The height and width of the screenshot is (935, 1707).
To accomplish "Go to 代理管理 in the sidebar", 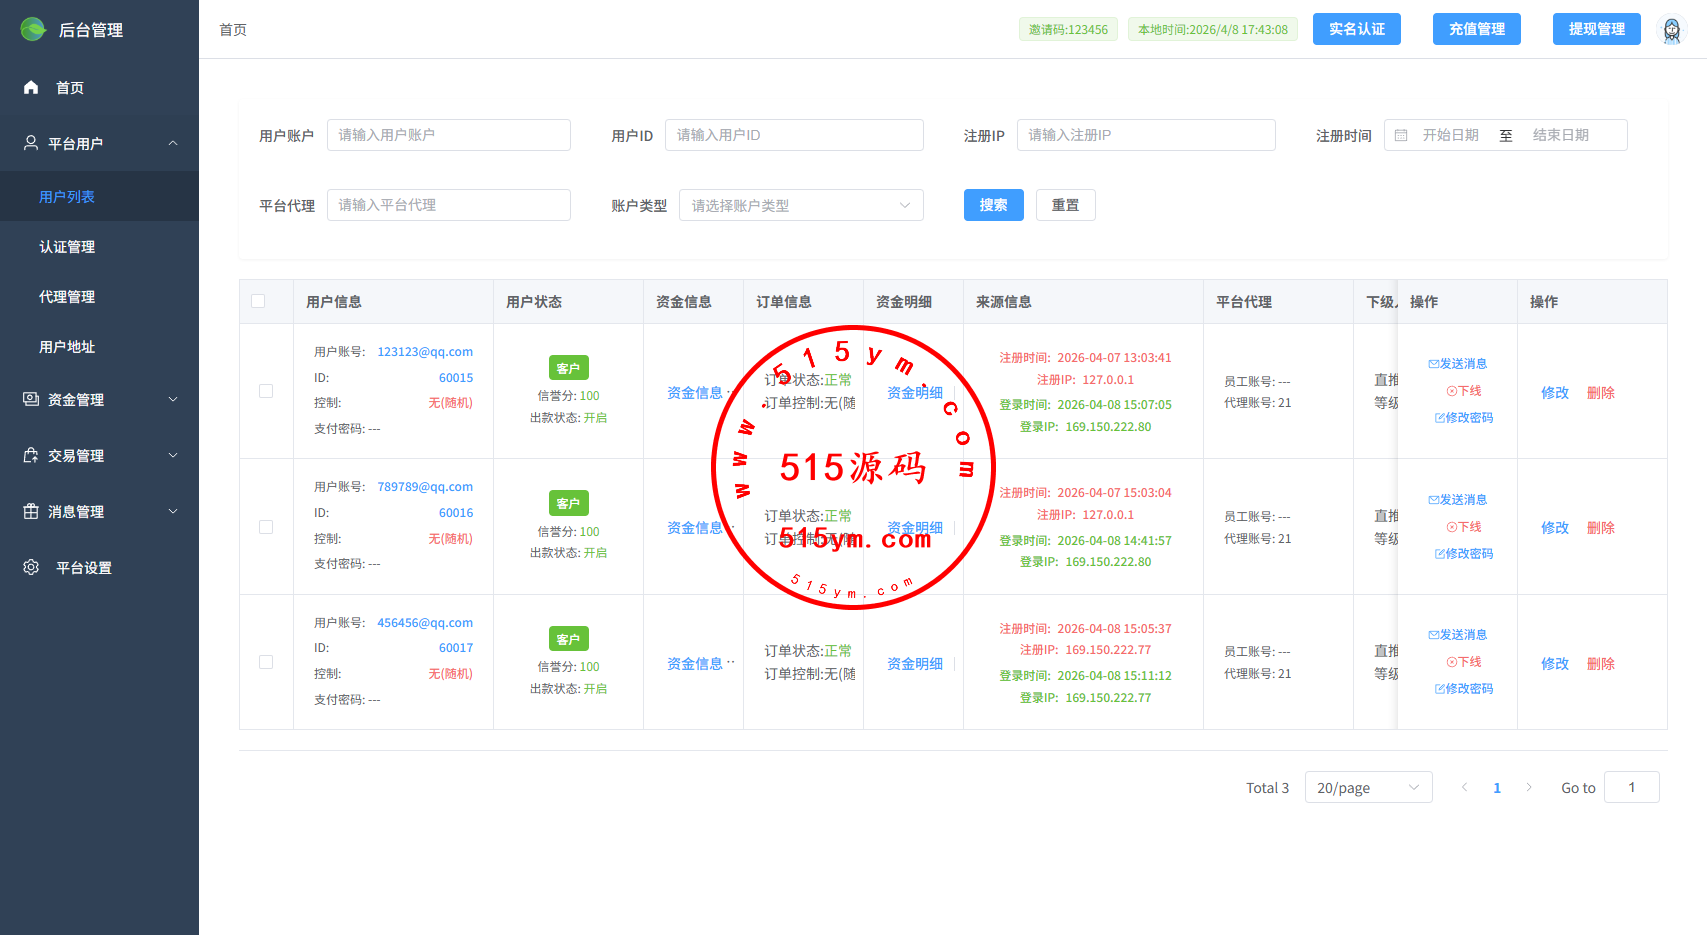I will click(x=67, y=297).
